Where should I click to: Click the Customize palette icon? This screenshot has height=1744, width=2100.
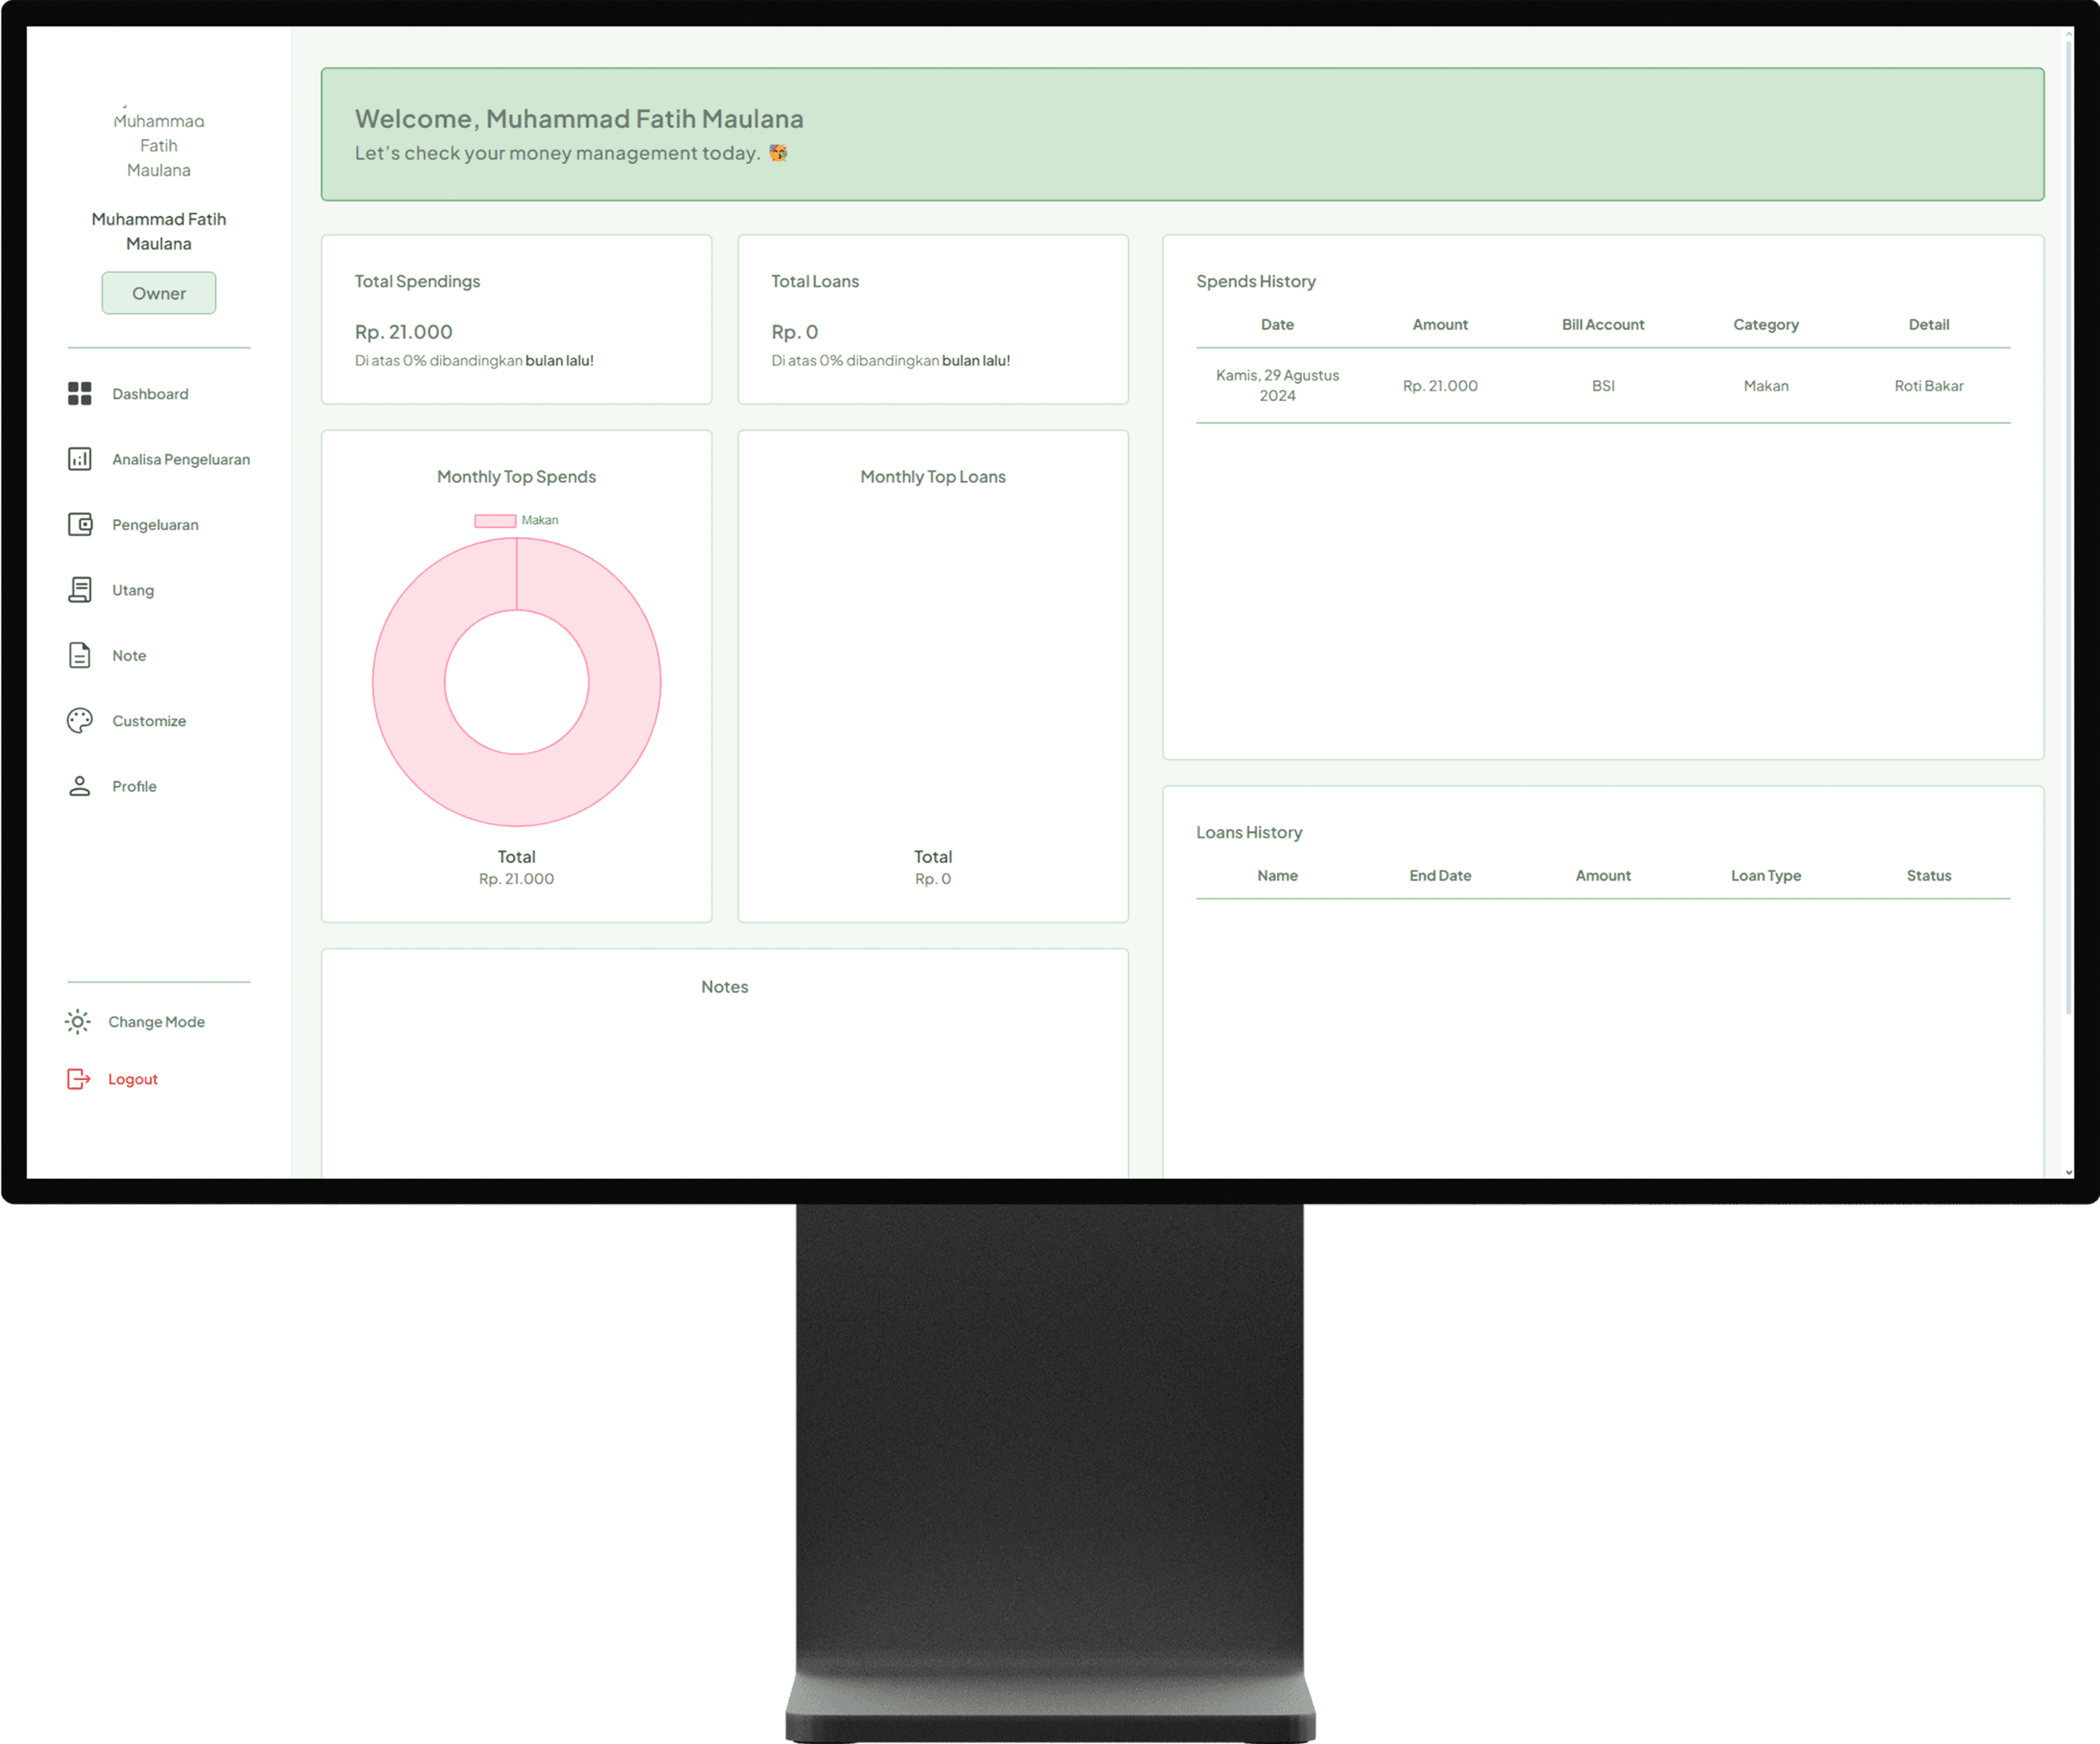79,720
